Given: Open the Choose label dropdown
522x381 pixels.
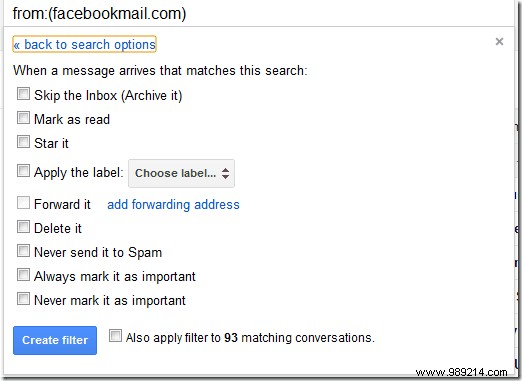Looking at the screenshot, I should tap(181, 173).
